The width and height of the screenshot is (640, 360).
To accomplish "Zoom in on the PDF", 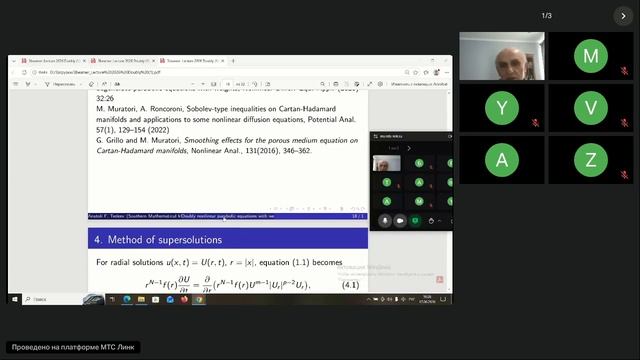I will point(203,84).
